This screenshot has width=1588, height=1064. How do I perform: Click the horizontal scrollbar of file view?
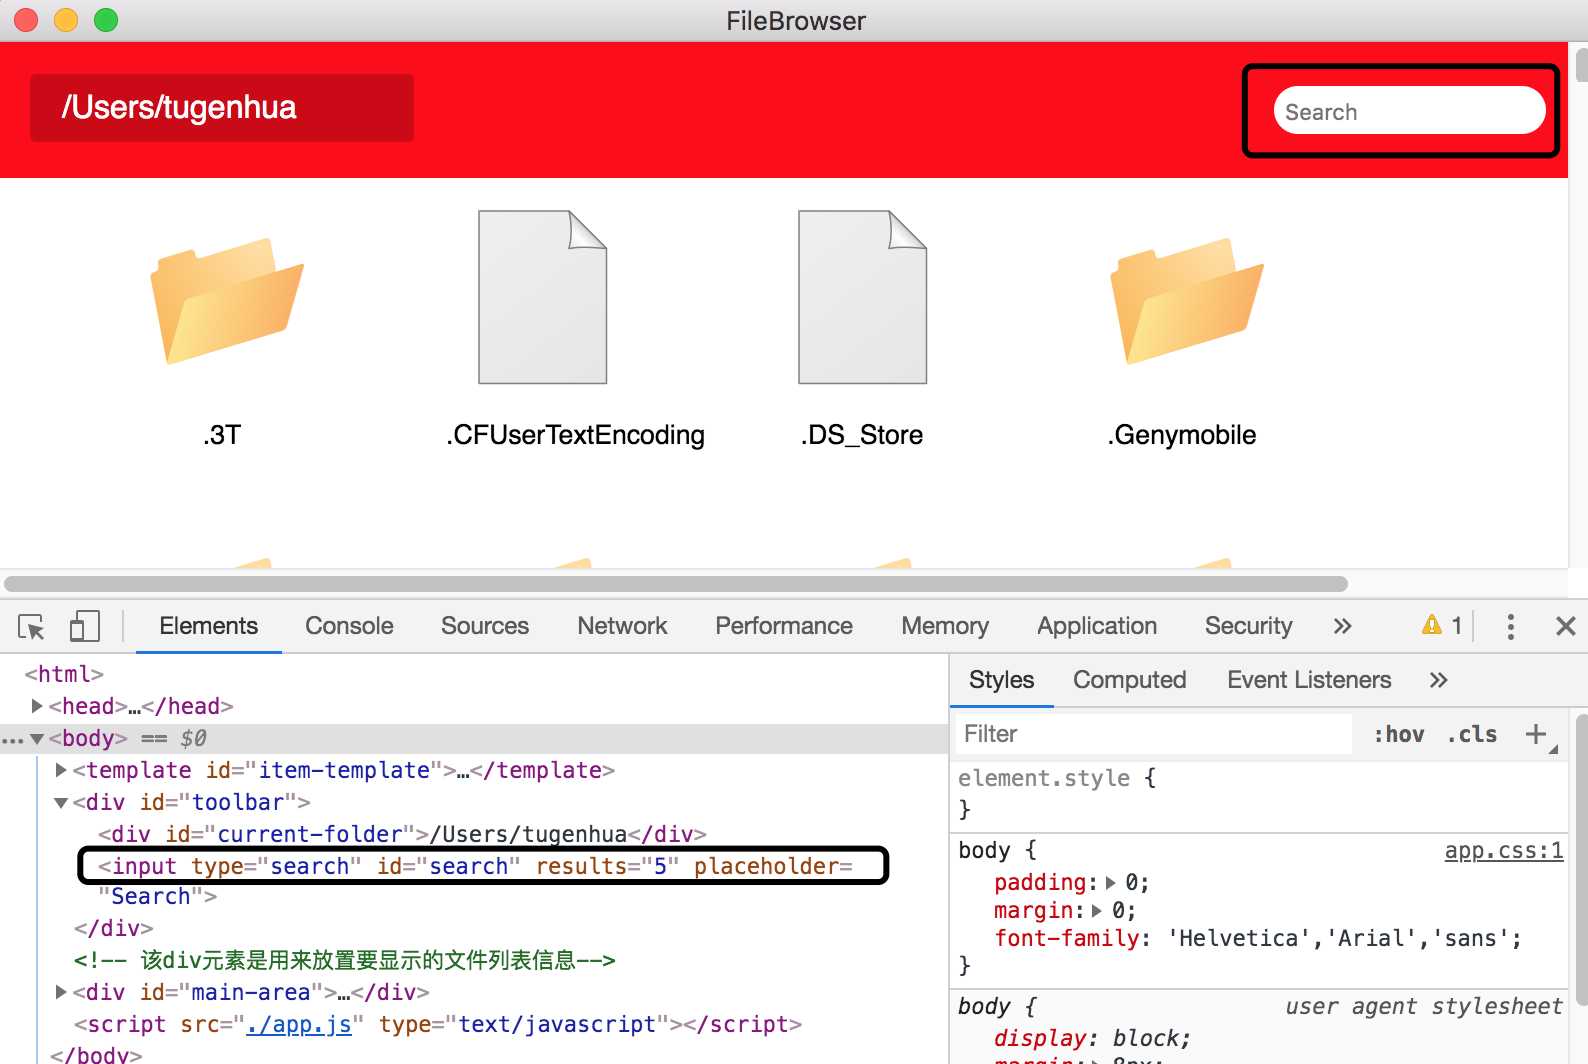(x=676, y=584)
